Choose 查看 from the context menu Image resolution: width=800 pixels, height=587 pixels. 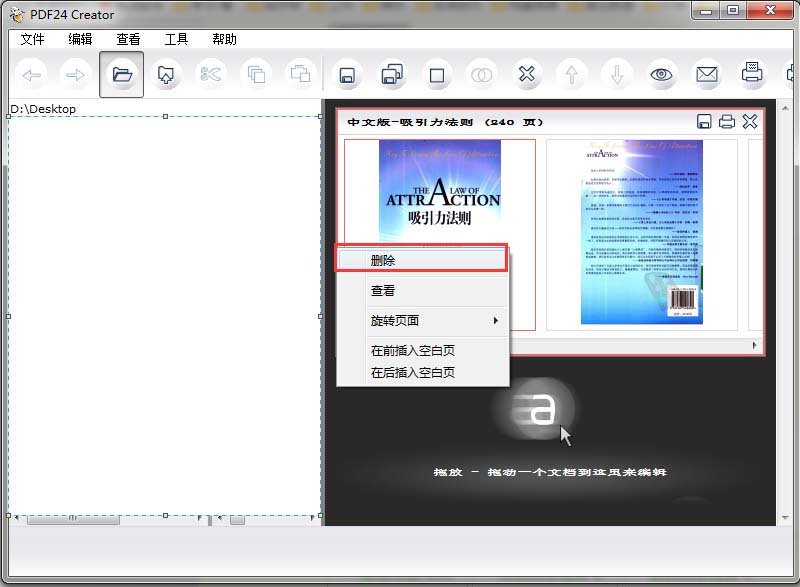point(383,291)
